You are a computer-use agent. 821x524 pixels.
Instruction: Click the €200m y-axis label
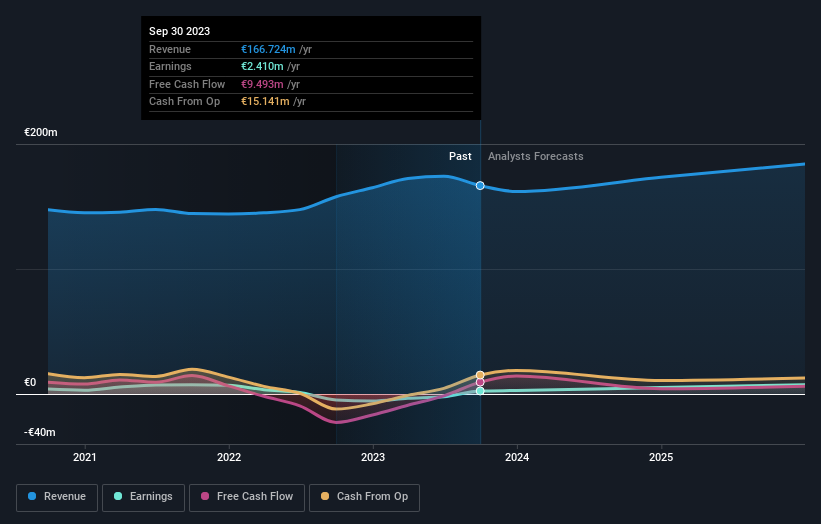(41, 132)
